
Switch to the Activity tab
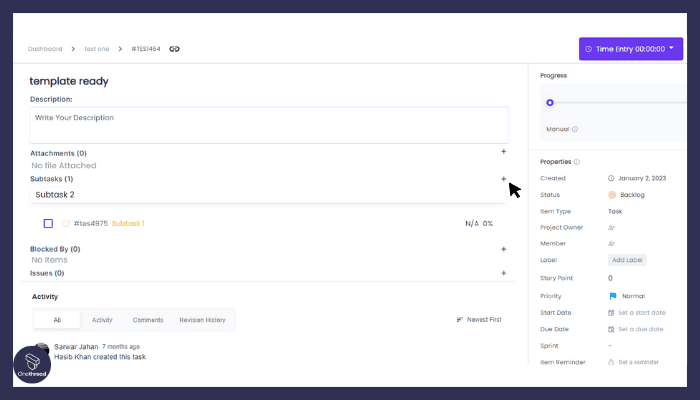102,320
